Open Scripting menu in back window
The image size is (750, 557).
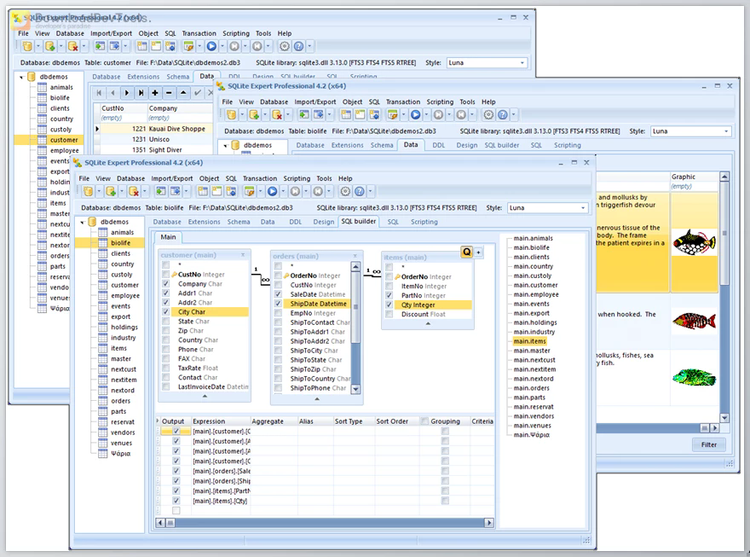click(x=236, y=33)
